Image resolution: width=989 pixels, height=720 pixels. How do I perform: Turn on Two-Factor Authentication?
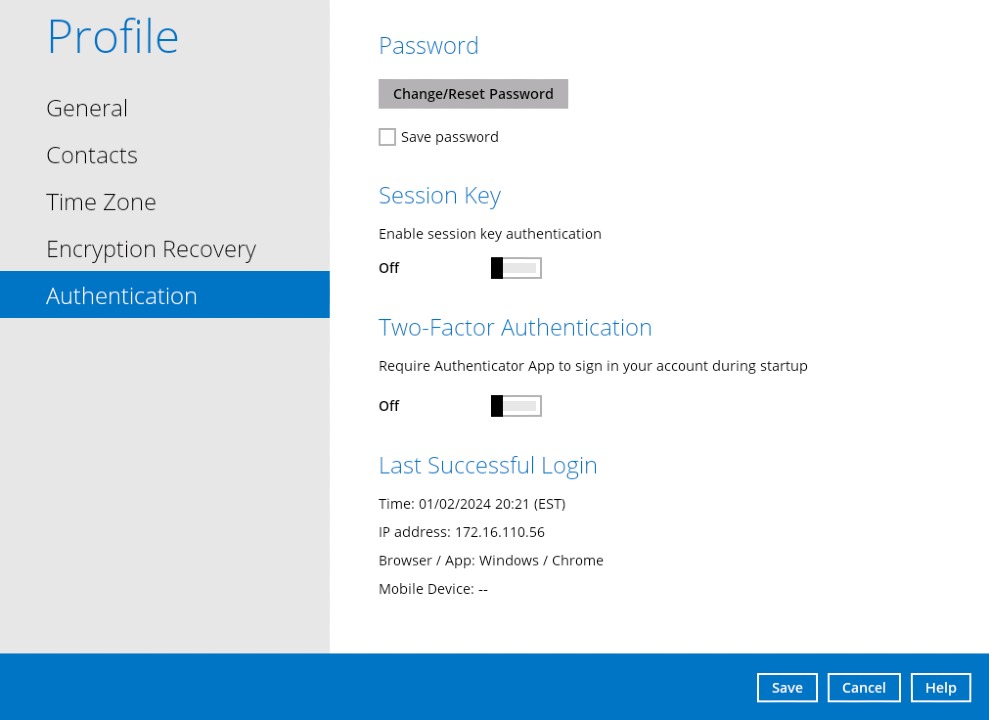pos(516,405)
